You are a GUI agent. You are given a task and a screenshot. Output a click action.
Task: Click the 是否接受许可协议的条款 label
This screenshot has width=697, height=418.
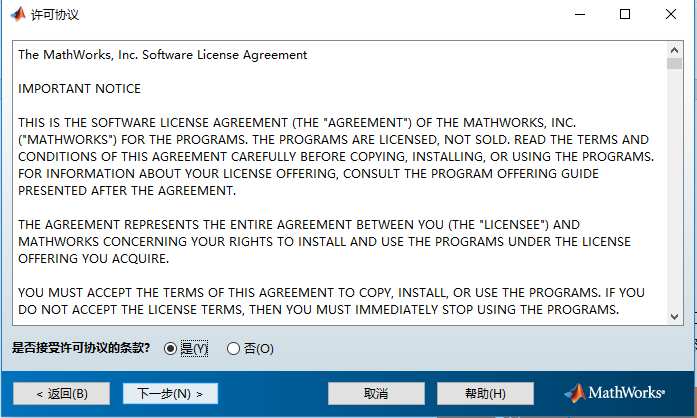tap(81, 349)
